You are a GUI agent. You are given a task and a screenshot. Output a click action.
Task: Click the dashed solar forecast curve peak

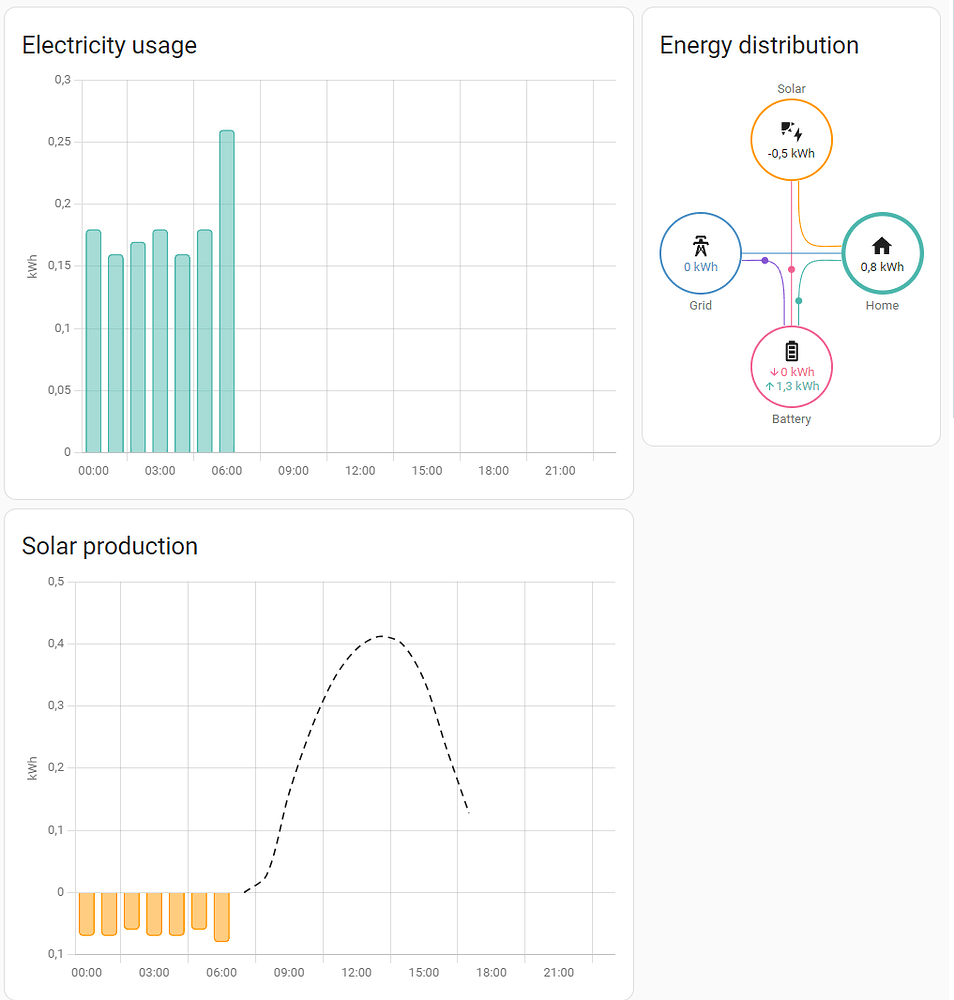coord(382,635)
